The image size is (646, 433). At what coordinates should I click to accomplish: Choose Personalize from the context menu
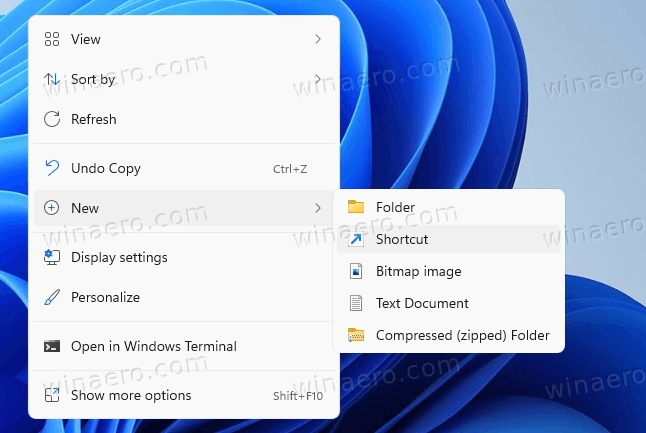point(105,297)
